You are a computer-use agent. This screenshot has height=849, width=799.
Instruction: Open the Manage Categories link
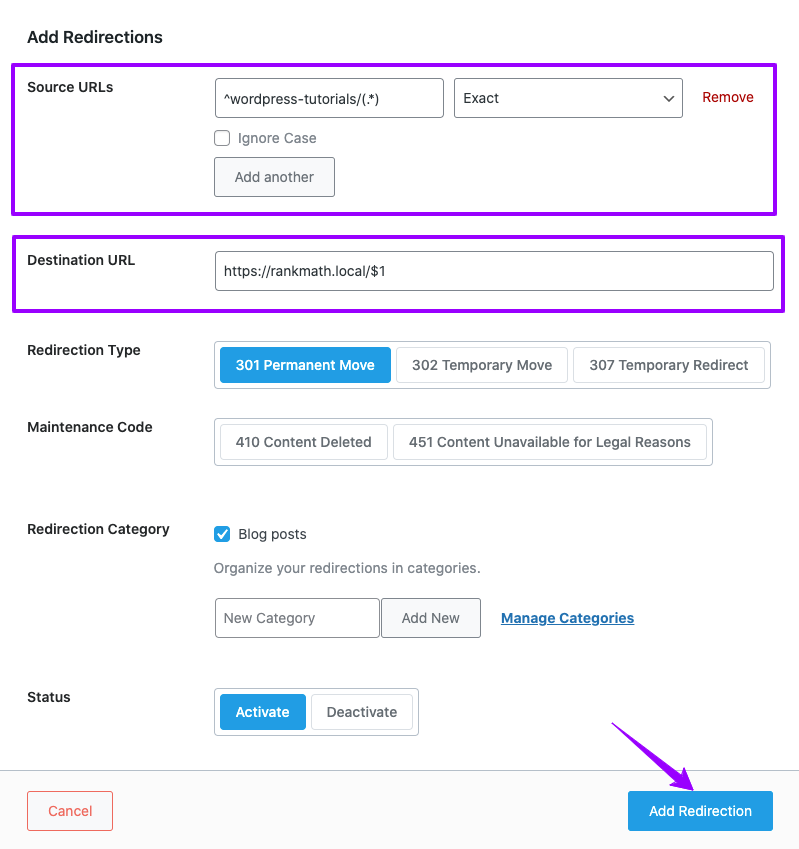(567, 618)
